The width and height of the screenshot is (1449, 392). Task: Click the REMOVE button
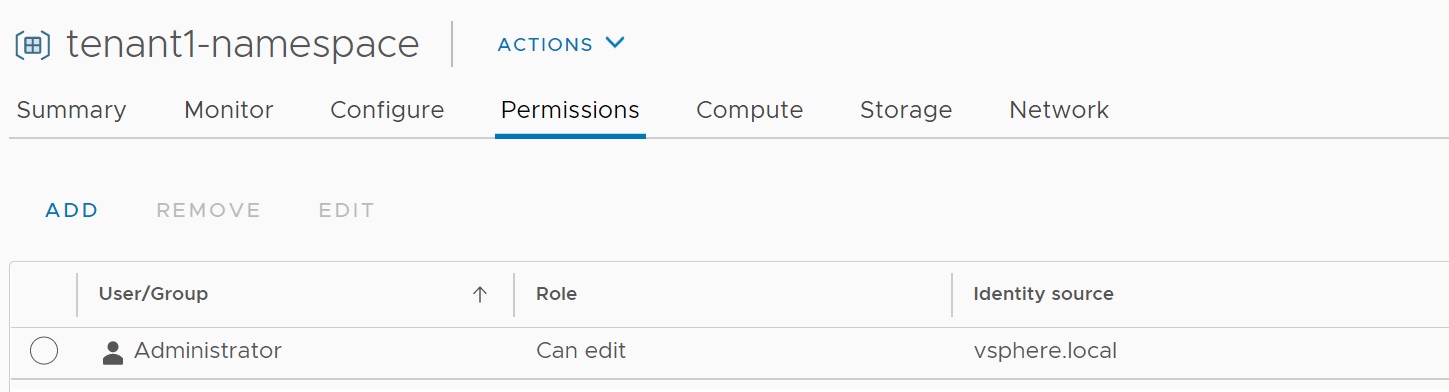tap(209, 210)
